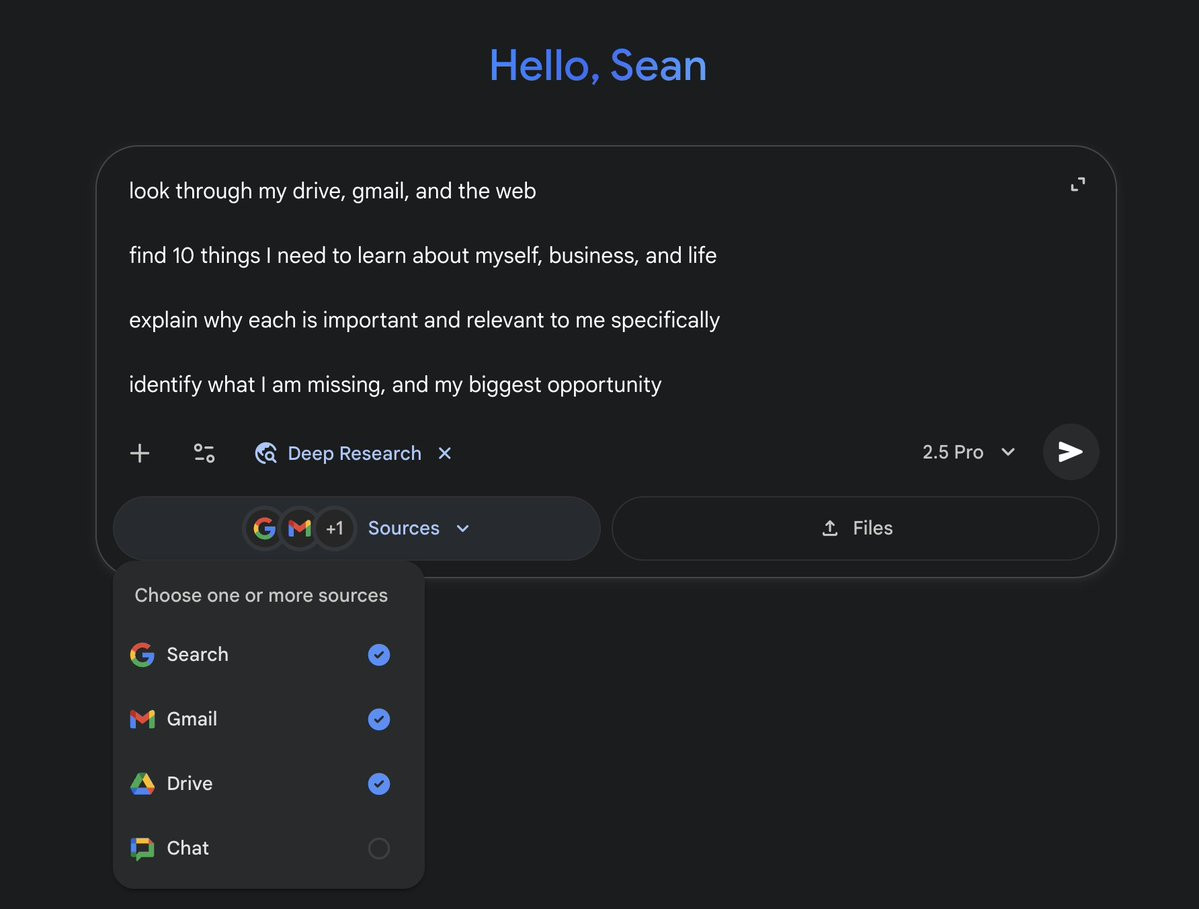Click the +1 badge in the Sources pill

(334, 528)
